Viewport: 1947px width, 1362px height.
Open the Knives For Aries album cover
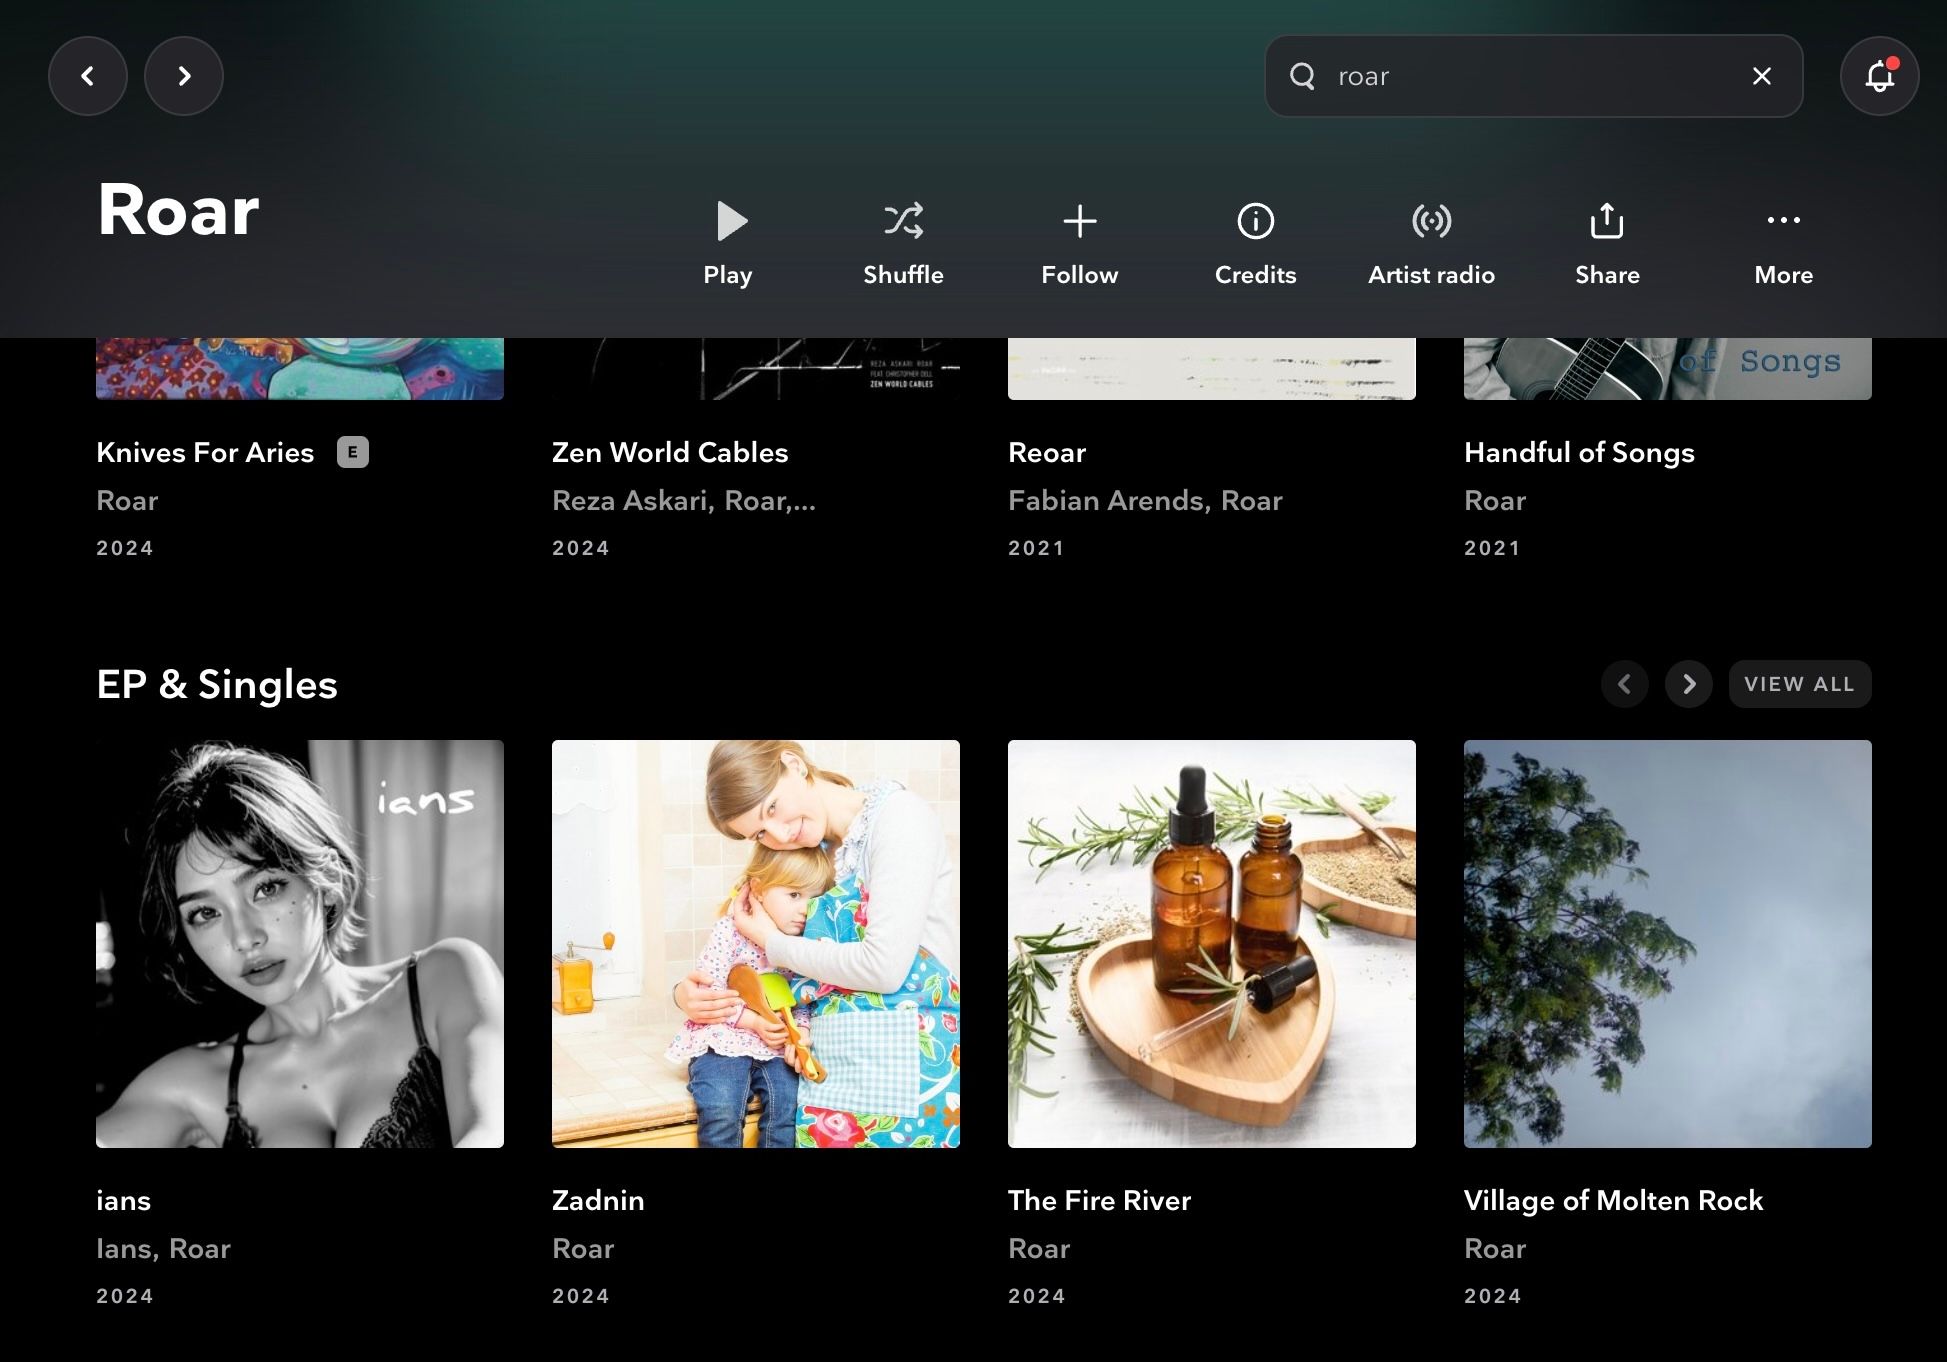click(x=300, y=369)
